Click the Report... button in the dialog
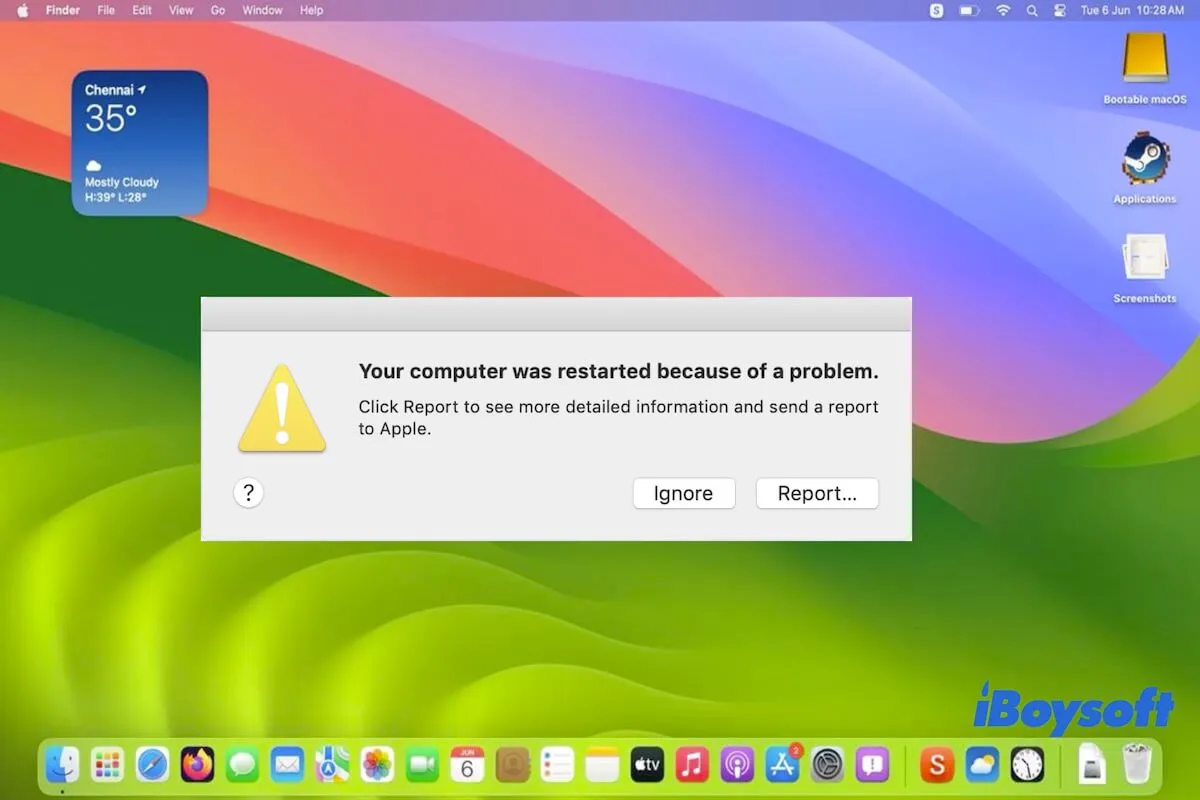Screen dimensions: 1200x800 816,493
